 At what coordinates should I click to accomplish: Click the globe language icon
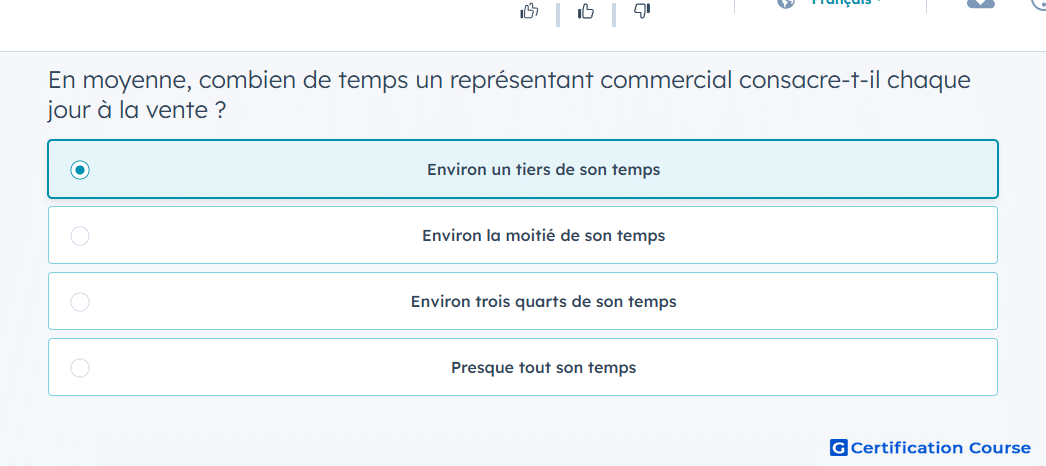click(x=787, y=3)
